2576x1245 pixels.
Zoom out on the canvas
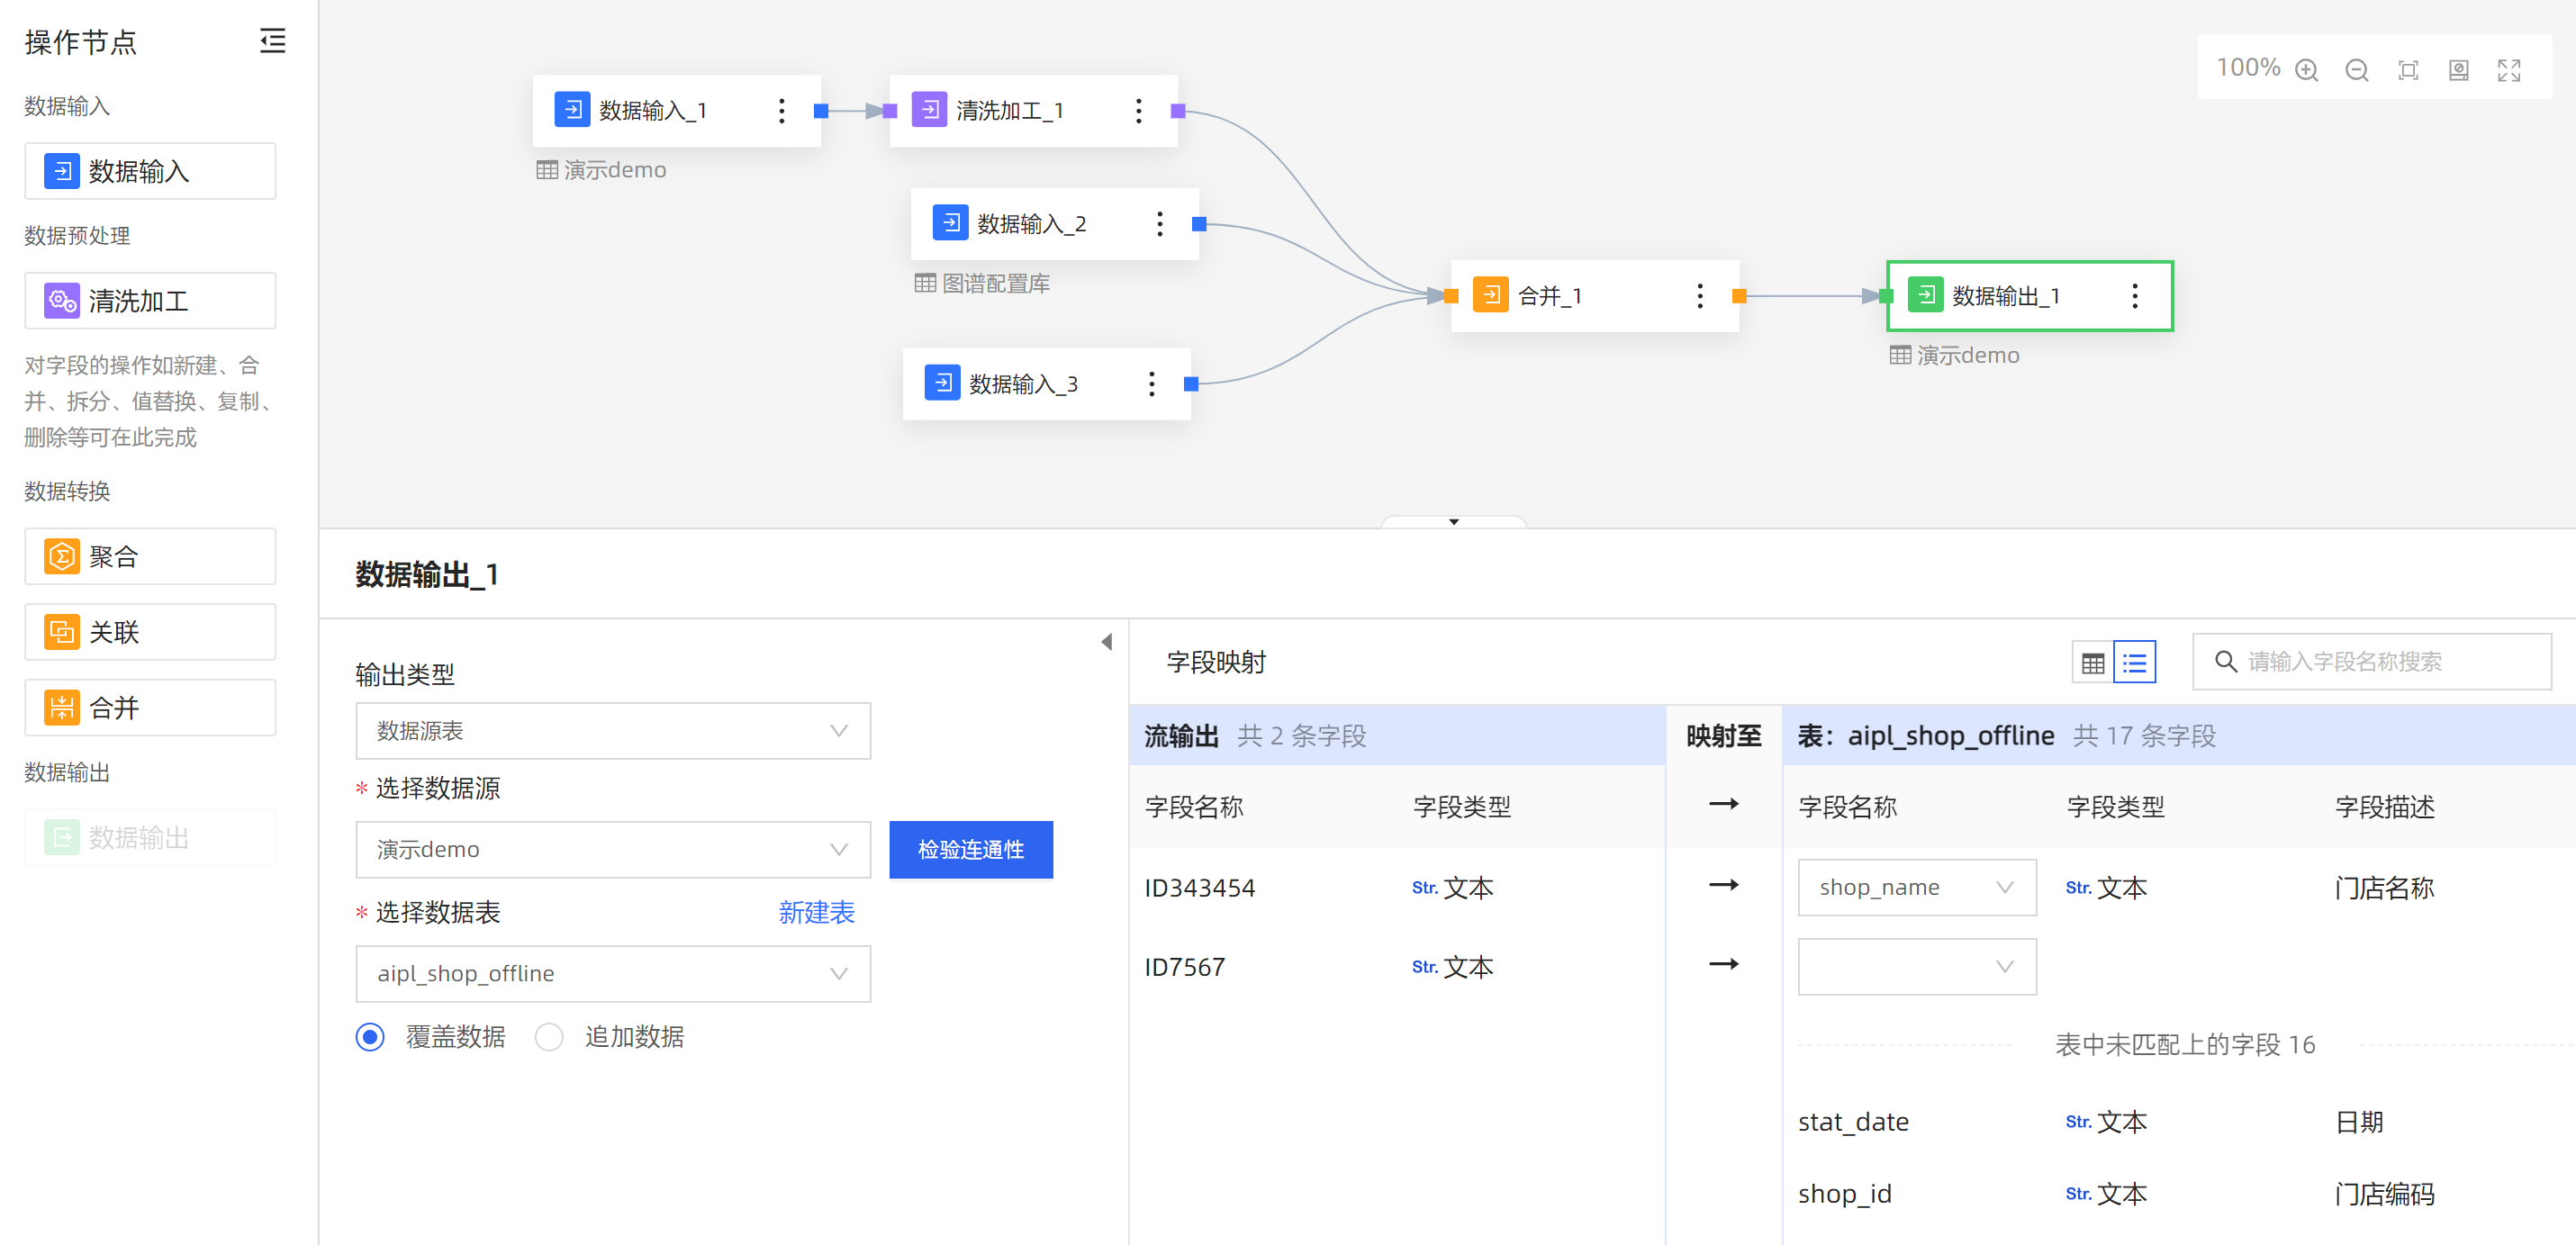click(2357, 70)
